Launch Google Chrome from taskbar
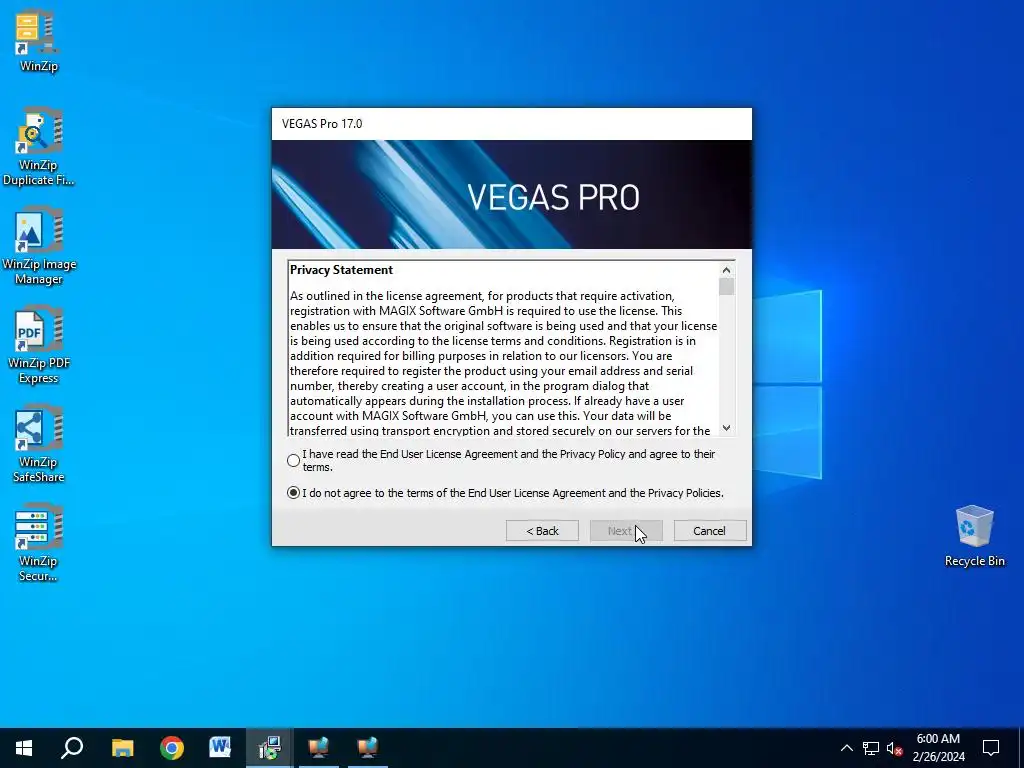This screenshot has height=768, width=1024. click(172, 748)
